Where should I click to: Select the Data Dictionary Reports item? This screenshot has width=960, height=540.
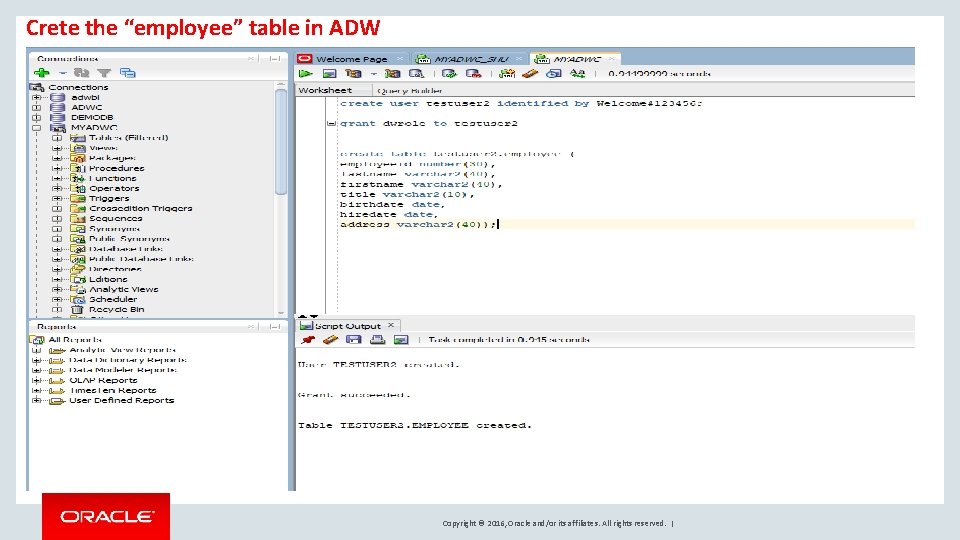pyautogui.click(x=128, y=360)
